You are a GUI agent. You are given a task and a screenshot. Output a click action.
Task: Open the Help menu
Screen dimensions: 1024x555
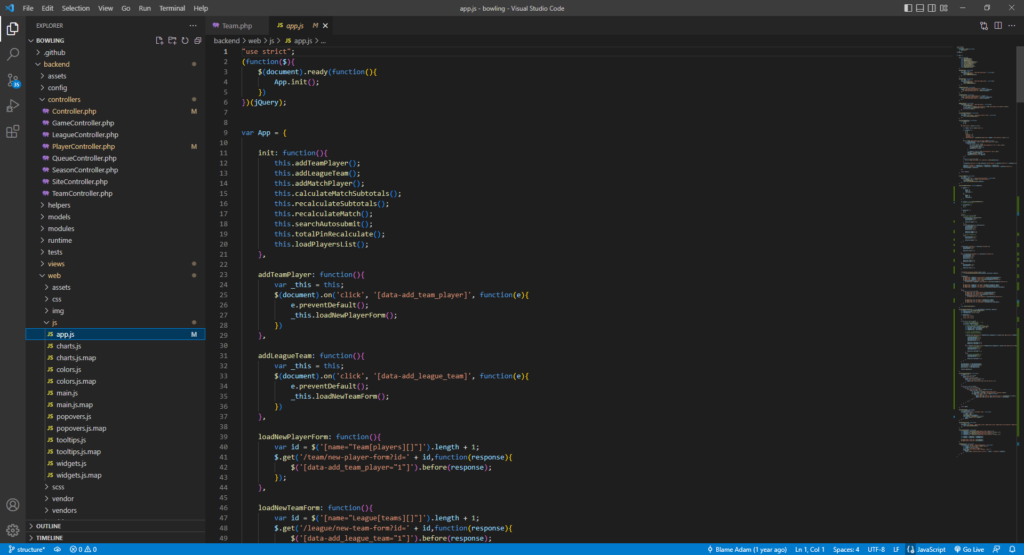(x=200, y=8)
